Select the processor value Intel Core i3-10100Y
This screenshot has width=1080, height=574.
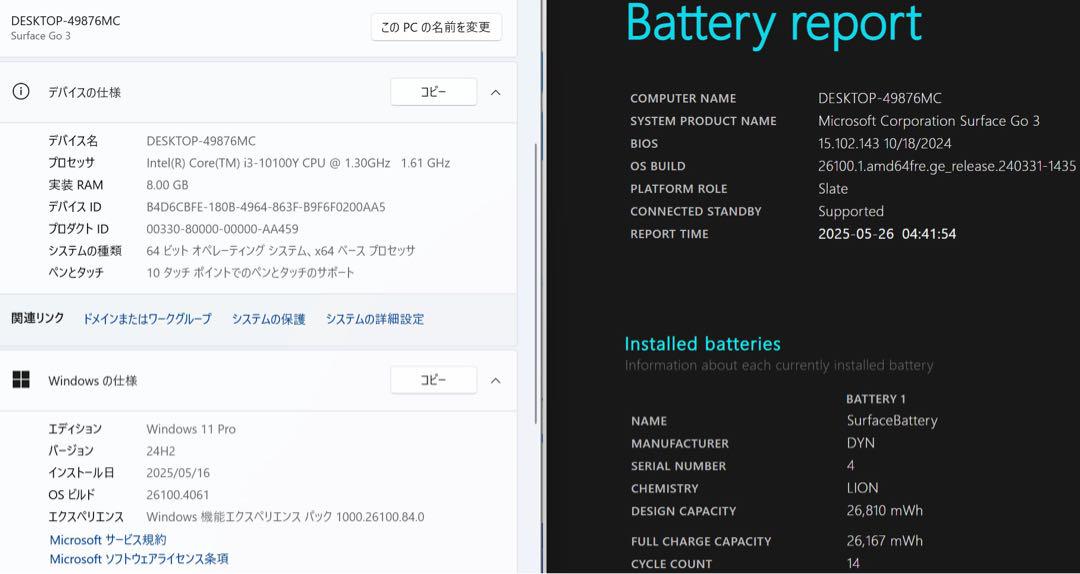298,163
